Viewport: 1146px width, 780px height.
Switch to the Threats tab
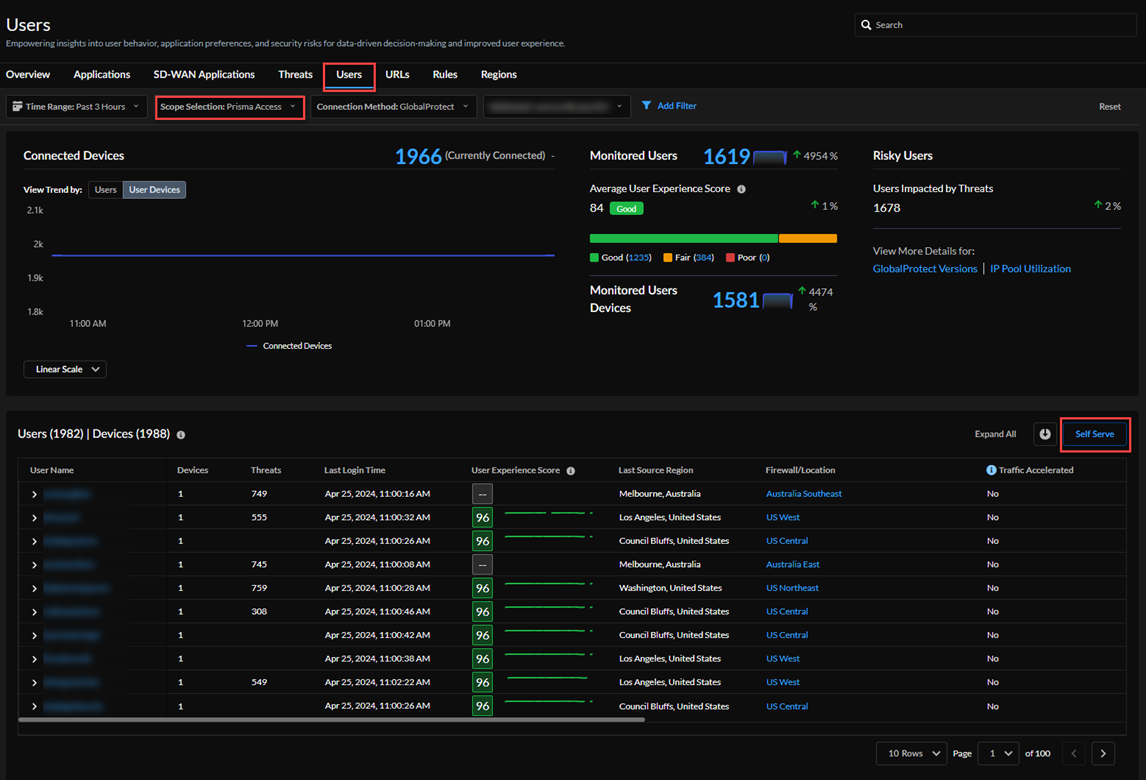[x=295, y=75]
